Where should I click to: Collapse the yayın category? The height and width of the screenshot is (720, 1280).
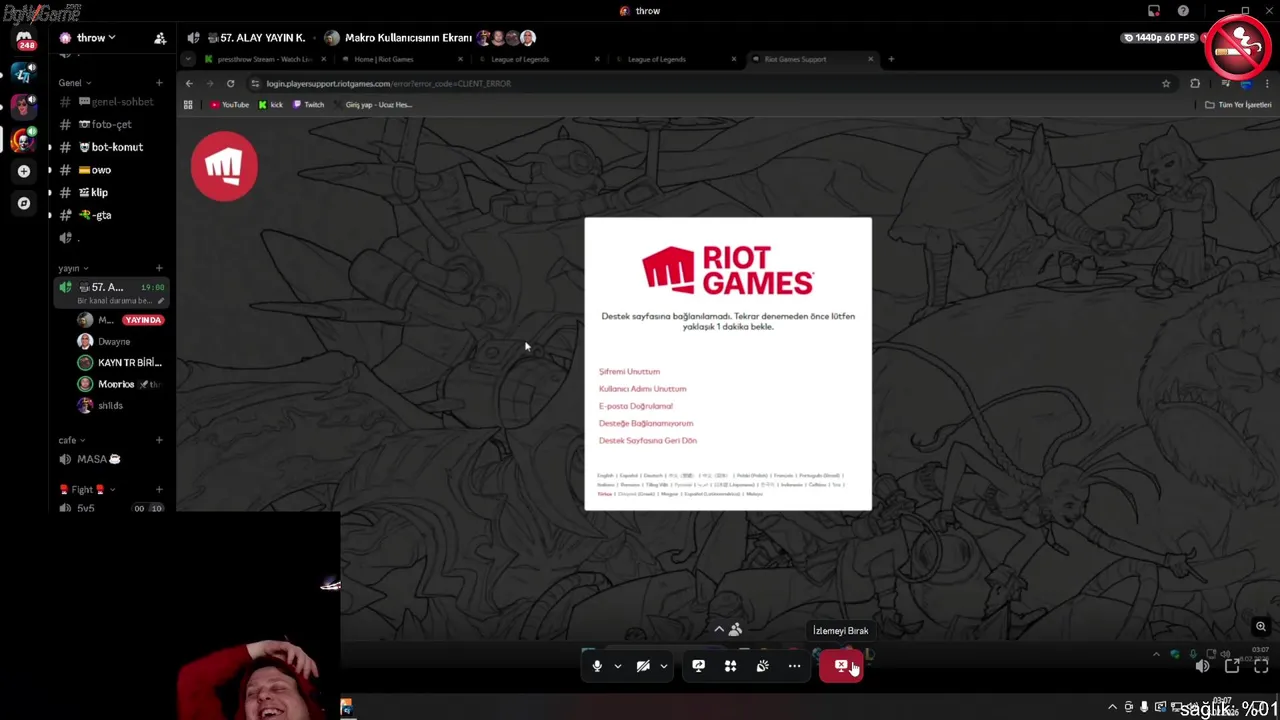point(74,268)
